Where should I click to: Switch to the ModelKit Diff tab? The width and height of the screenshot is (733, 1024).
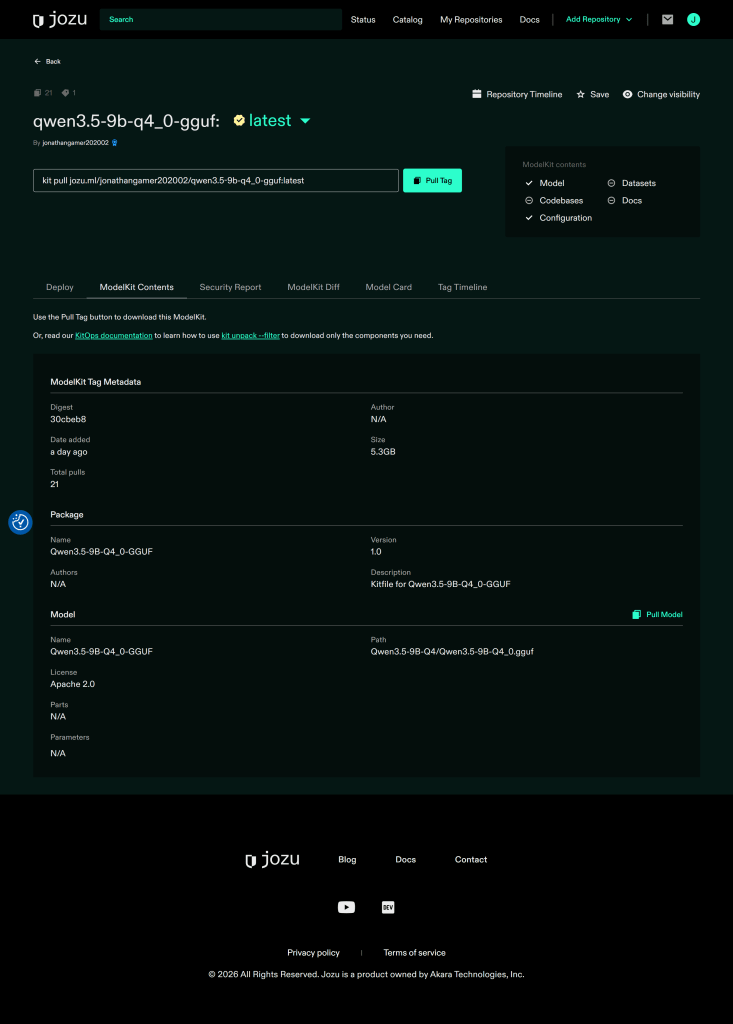tap(314, 287)
